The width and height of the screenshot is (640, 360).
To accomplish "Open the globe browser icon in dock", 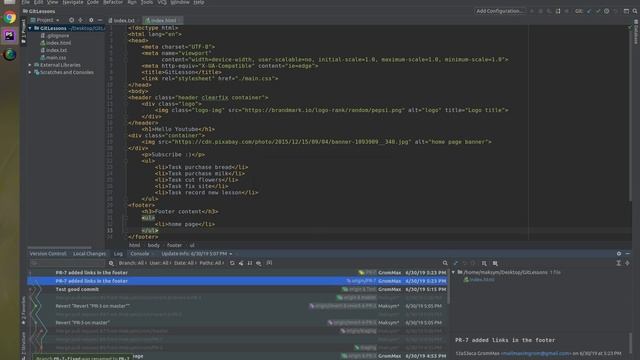I will click(x=9, y=54).
